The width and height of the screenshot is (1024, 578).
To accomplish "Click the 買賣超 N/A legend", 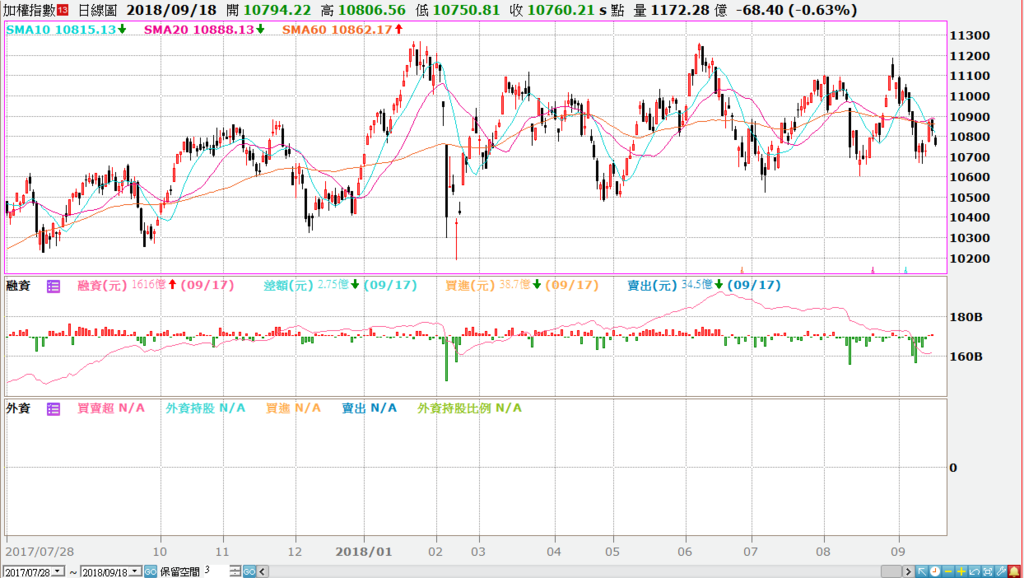I will pos(110,408).
